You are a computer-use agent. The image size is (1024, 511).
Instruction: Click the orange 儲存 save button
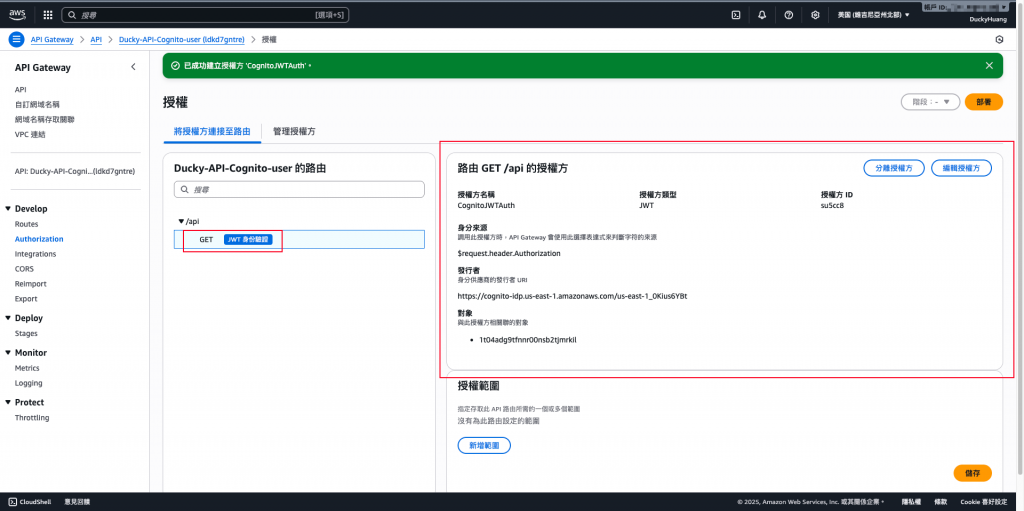point(972,473)
